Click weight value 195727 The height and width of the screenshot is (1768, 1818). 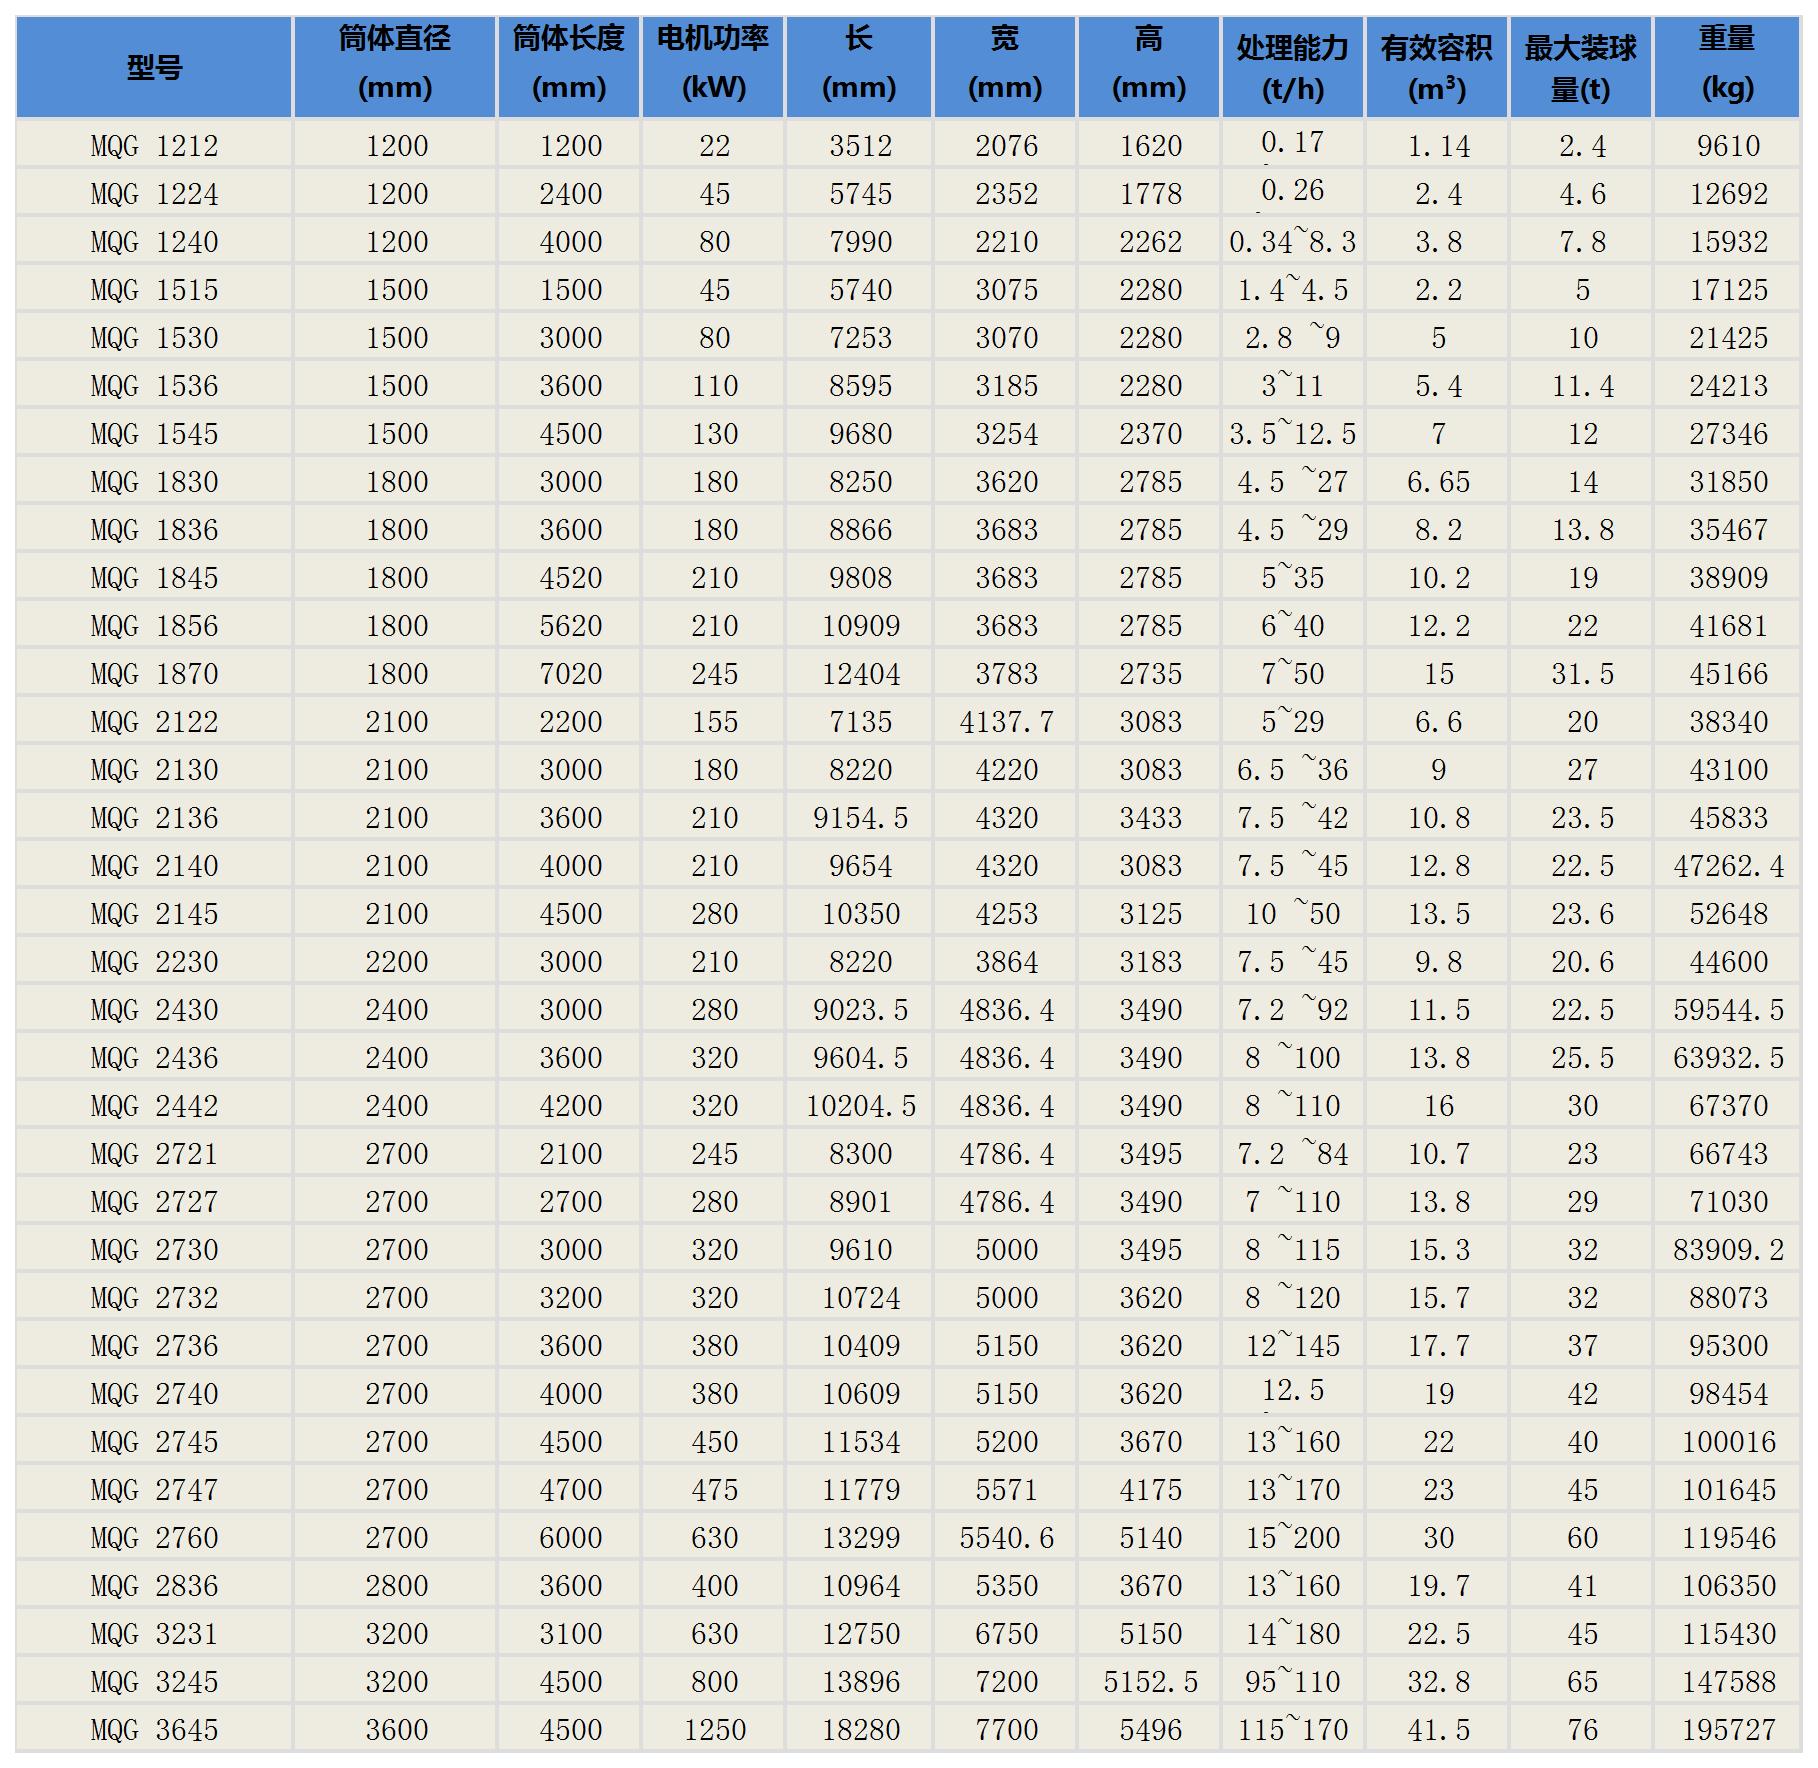click(1728, 1730)
